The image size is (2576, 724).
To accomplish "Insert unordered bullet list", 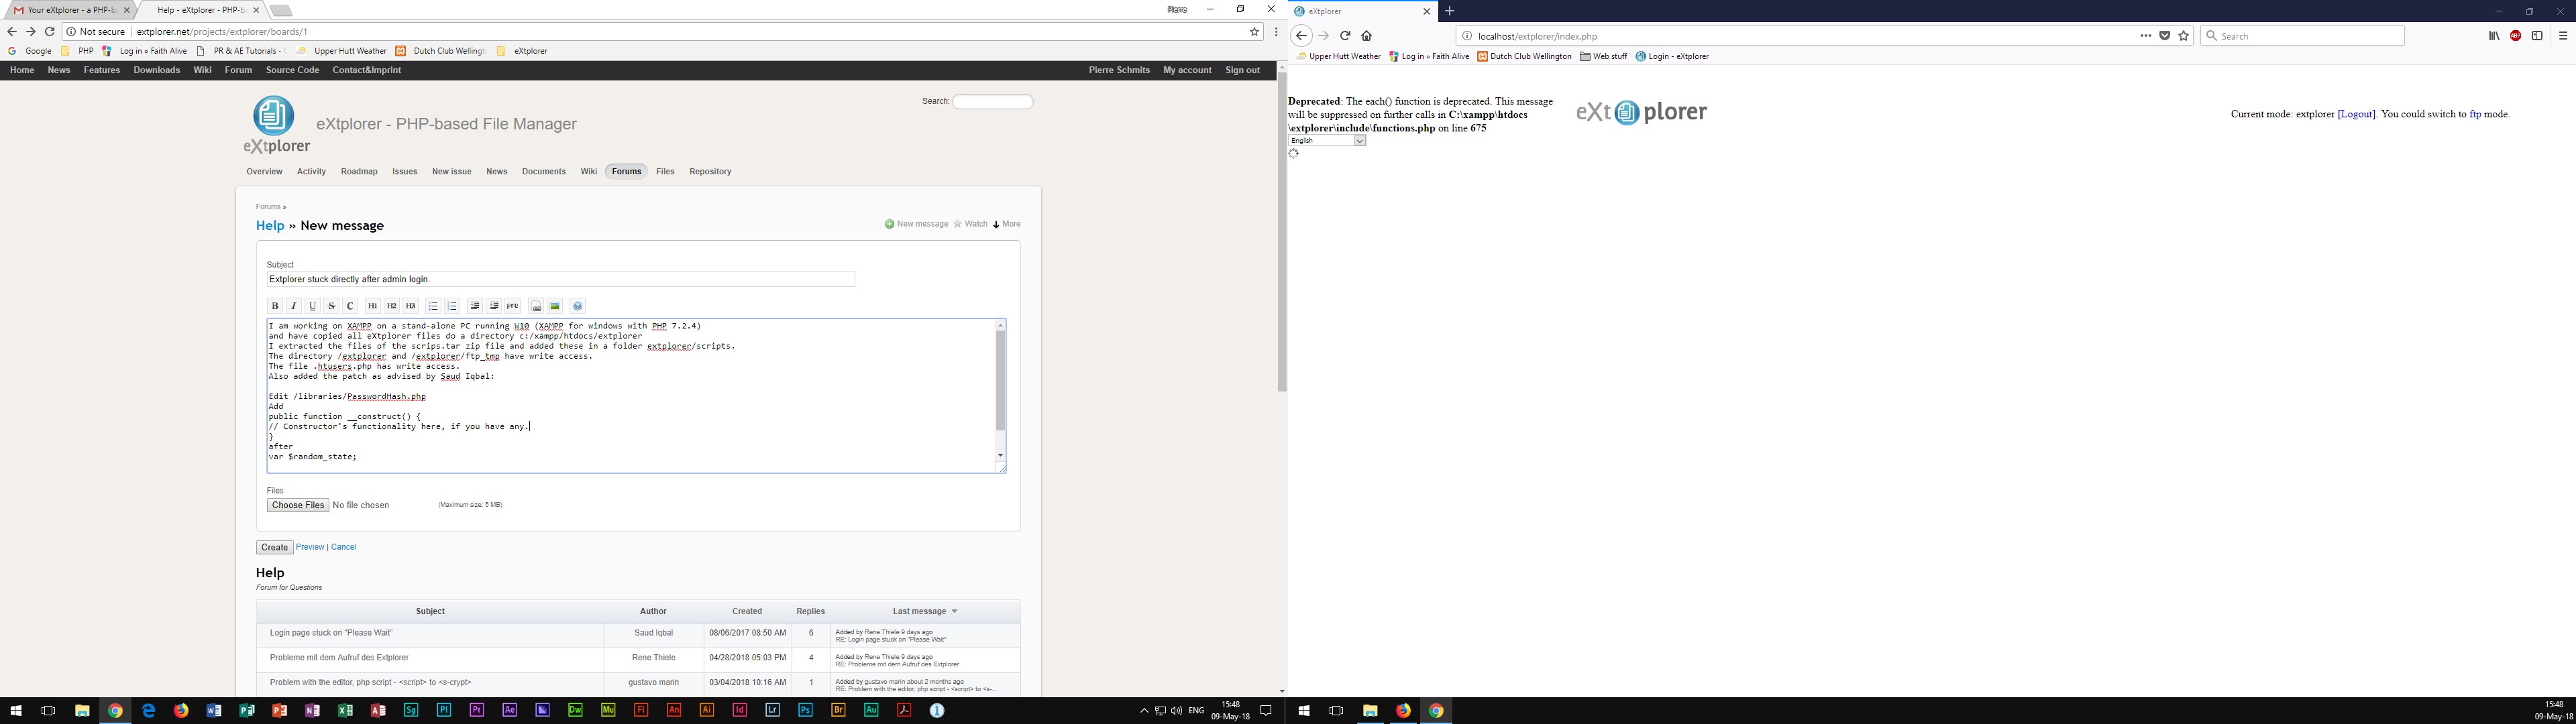I will [x=433, y=306].
